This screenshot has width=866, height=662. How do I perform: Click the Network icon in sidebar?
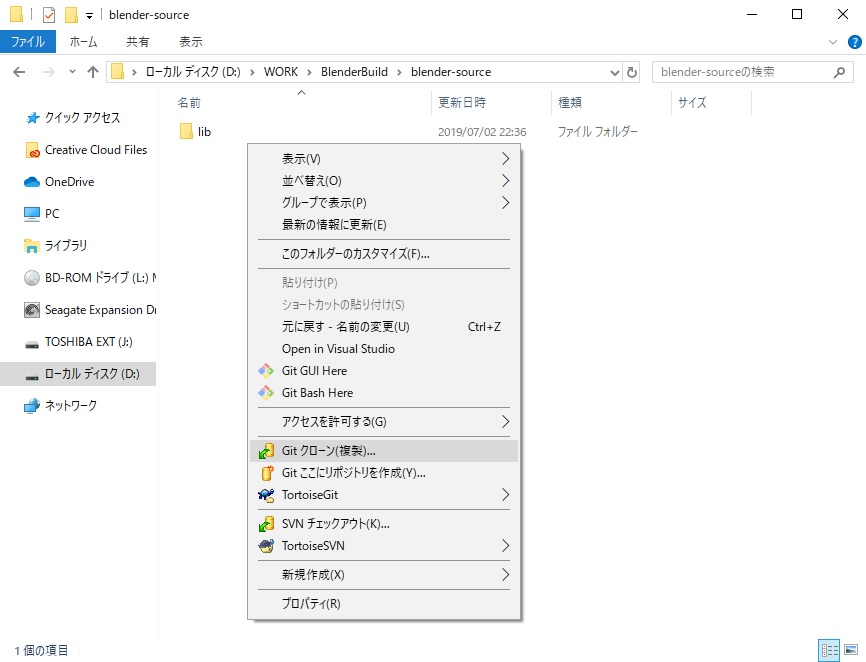point(32,406)
